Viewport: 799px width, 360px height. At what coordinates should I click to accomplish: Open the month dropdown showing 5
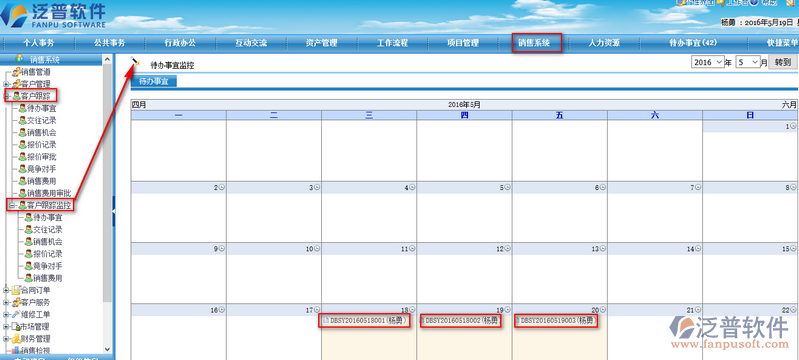point(748,62)
